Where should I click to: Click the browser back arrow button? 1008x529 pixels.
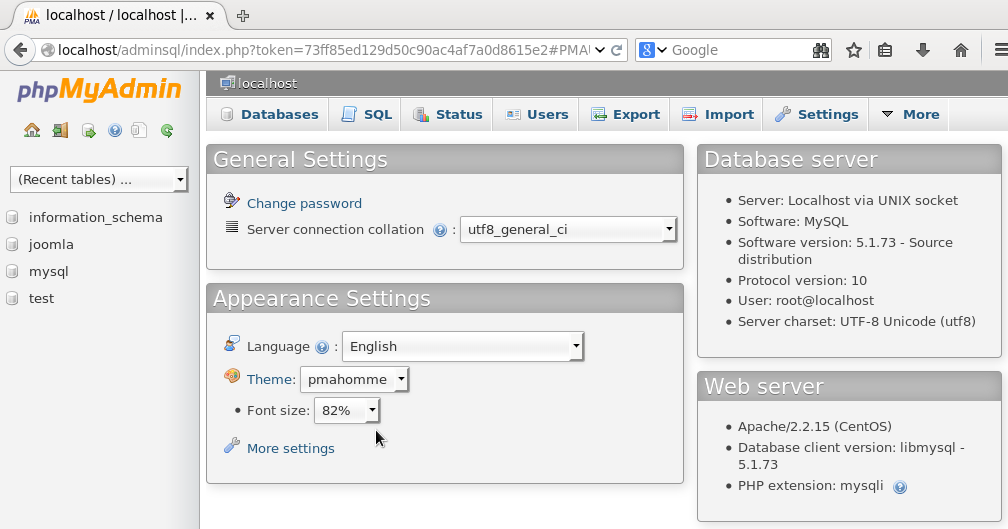click(20, 50)
